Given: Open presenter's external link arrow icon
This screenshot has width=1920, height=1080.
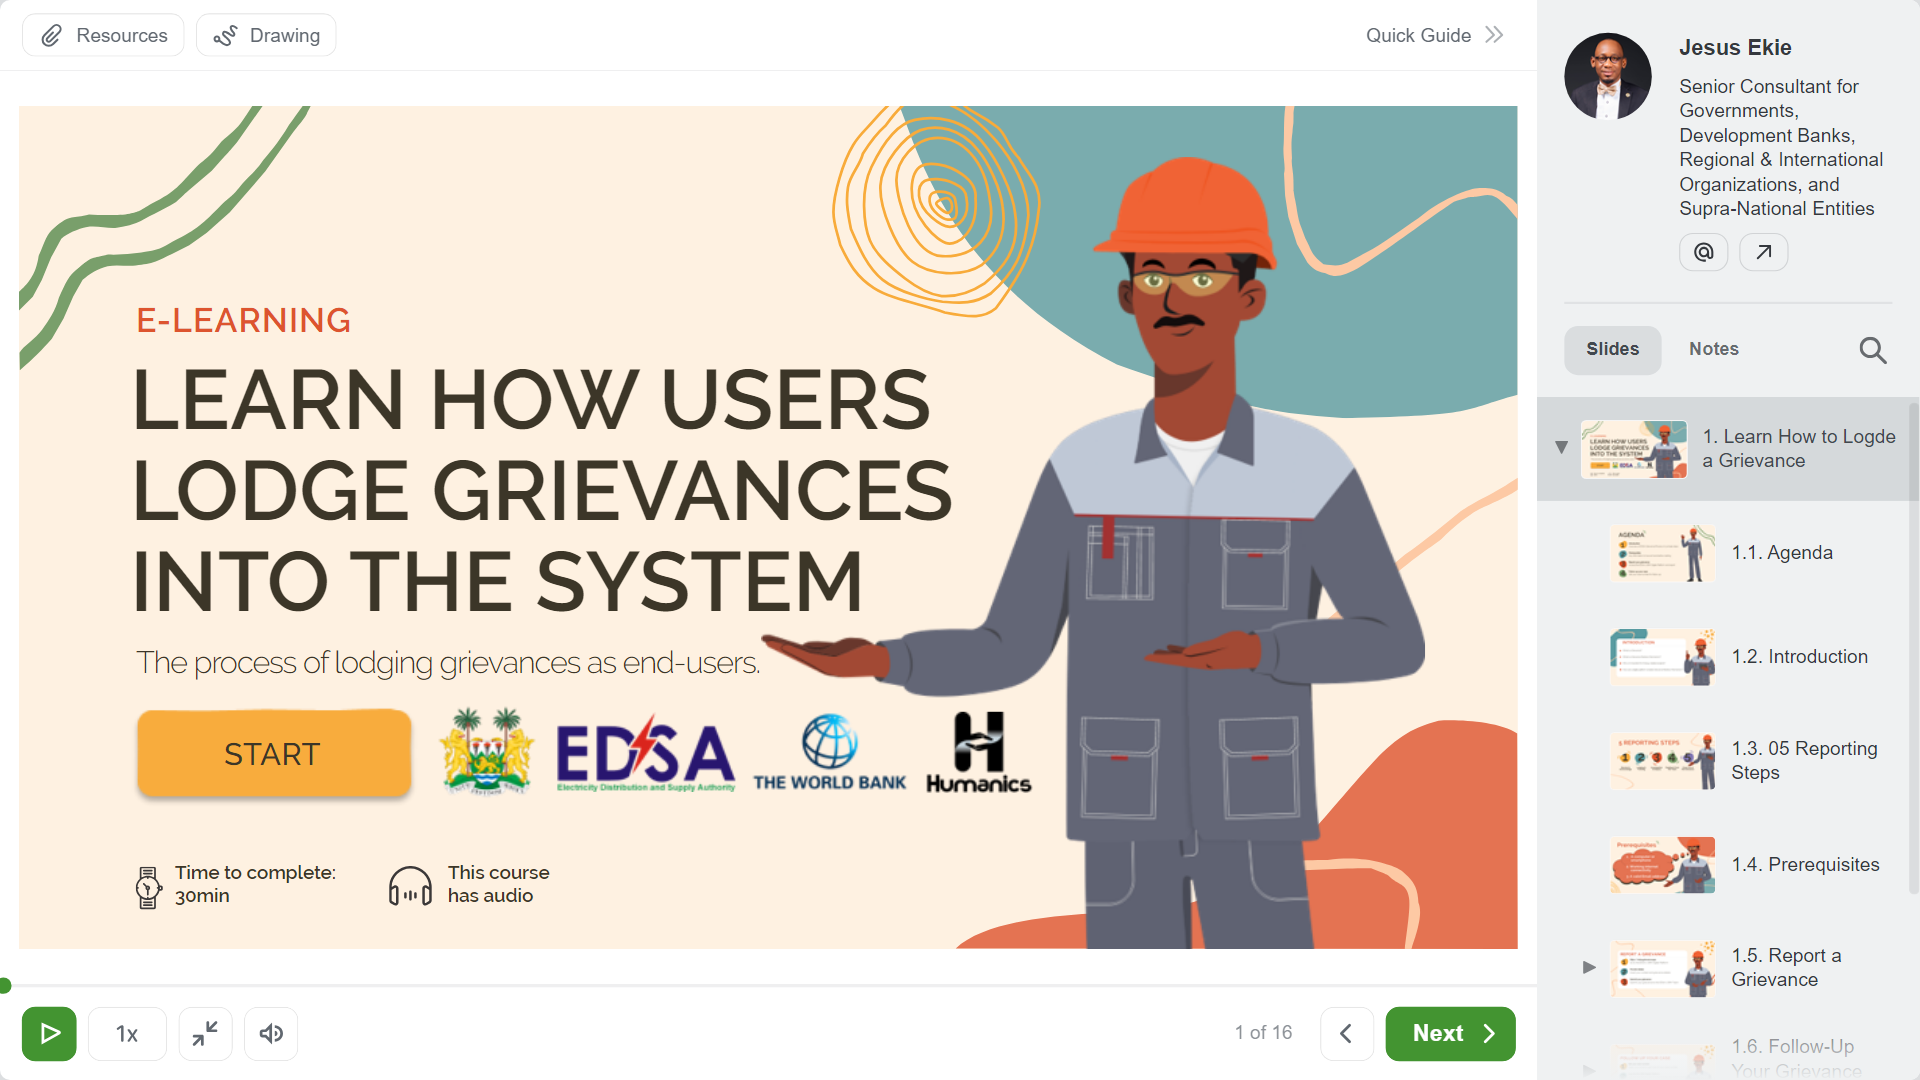Looking at the screenshot, I should (x=1764, y=252).
